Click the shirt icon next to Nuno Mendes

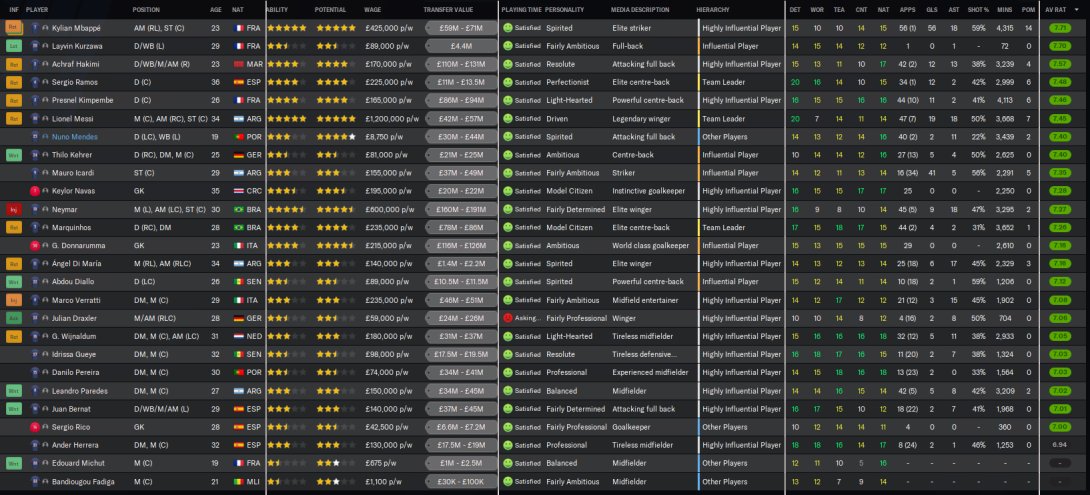34,136
